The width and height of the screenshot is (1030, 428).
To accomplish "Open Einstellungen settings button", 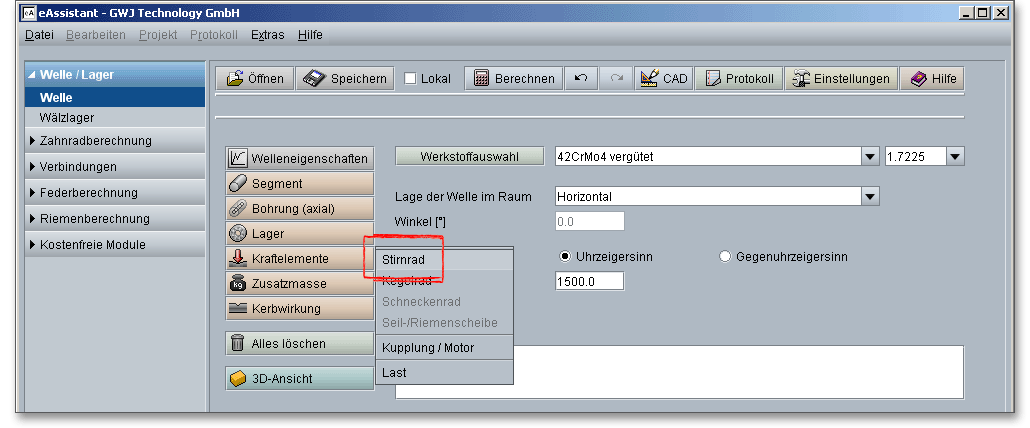I will coord(840,79).
